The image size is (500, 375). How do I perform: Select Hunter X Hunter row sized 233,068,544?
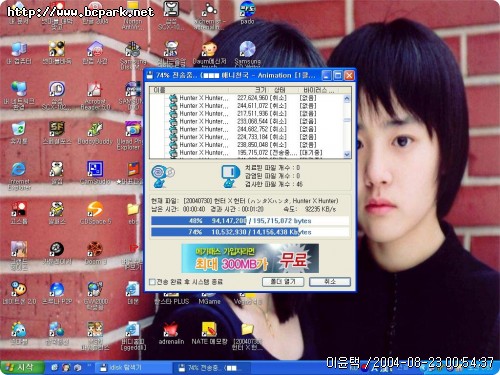pyautogui.click(x=247, y=121)
